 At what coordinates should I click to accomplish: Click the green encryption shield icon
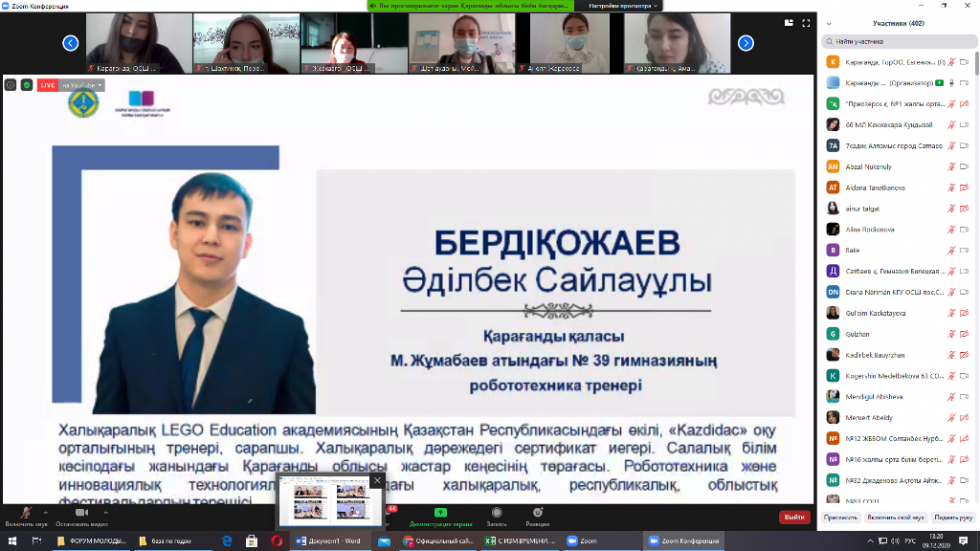[x=26, y=85]
